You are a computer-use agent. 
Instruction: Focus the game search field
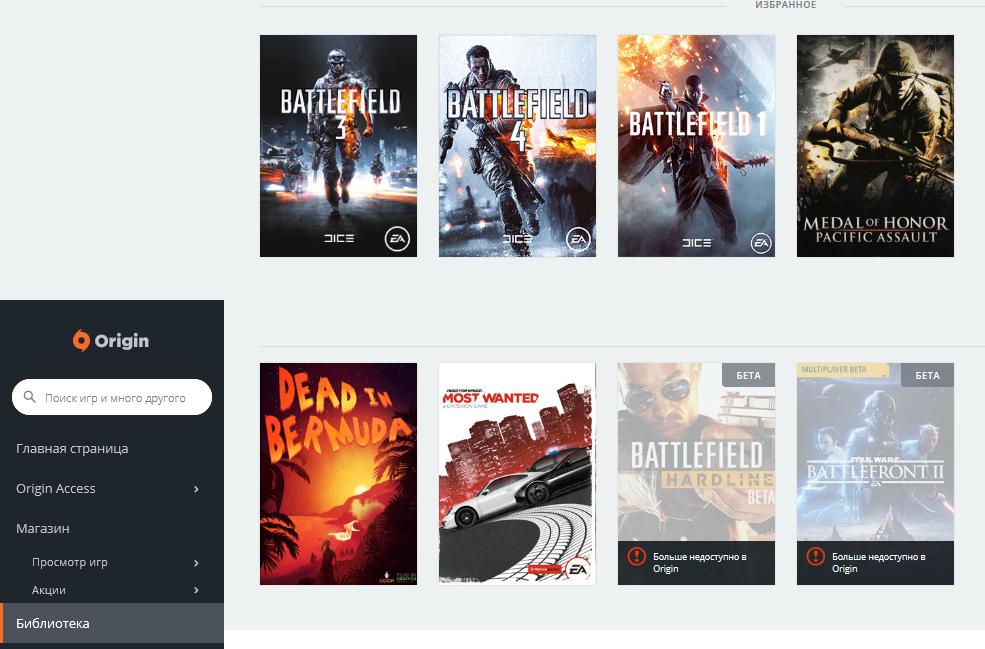coord(112,397)
